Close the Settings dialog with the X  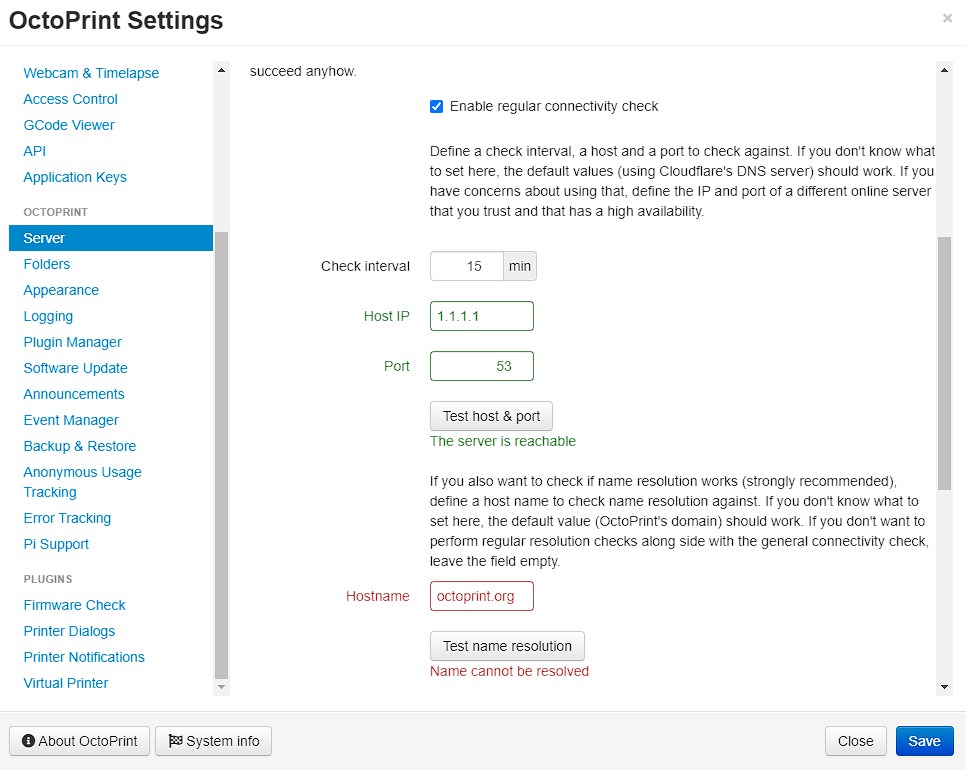[950, 18]
